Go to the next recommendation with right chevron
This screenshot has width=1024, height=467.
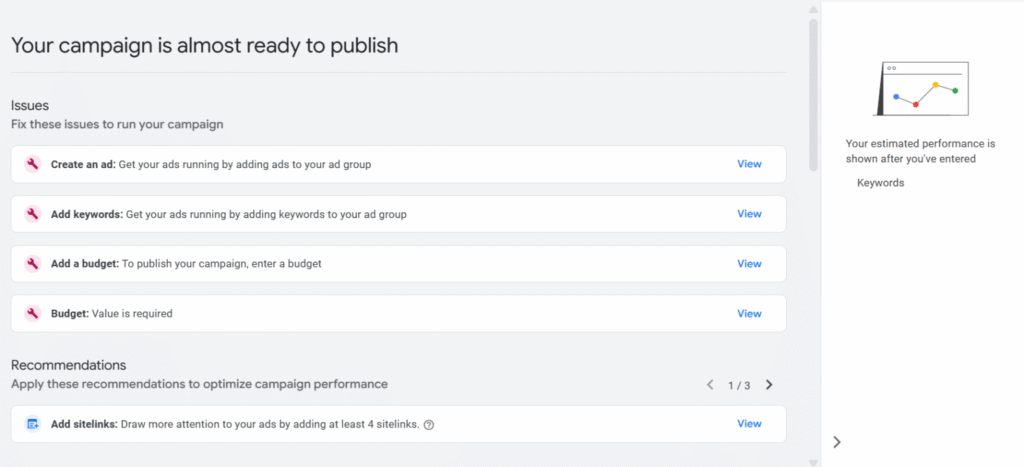point(768,385)
